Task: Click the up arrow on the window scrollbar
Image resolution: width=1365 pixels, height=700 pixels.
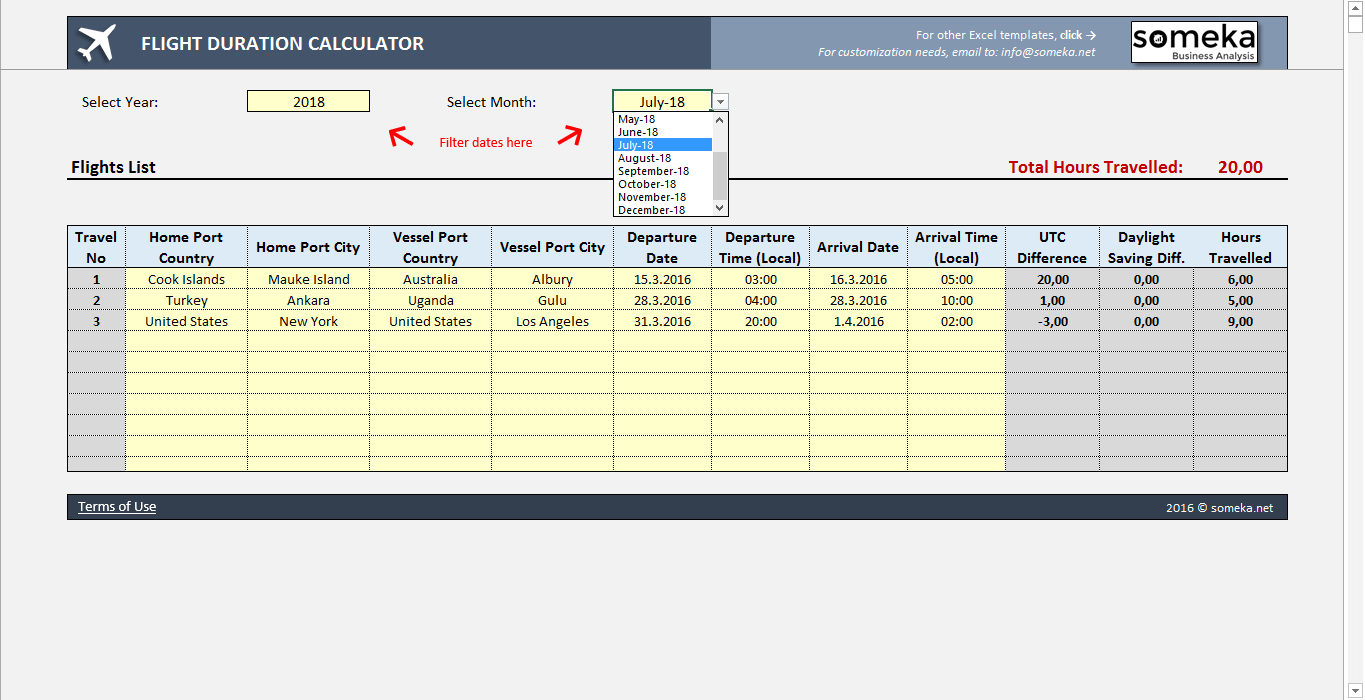Action: point(1357,8)
